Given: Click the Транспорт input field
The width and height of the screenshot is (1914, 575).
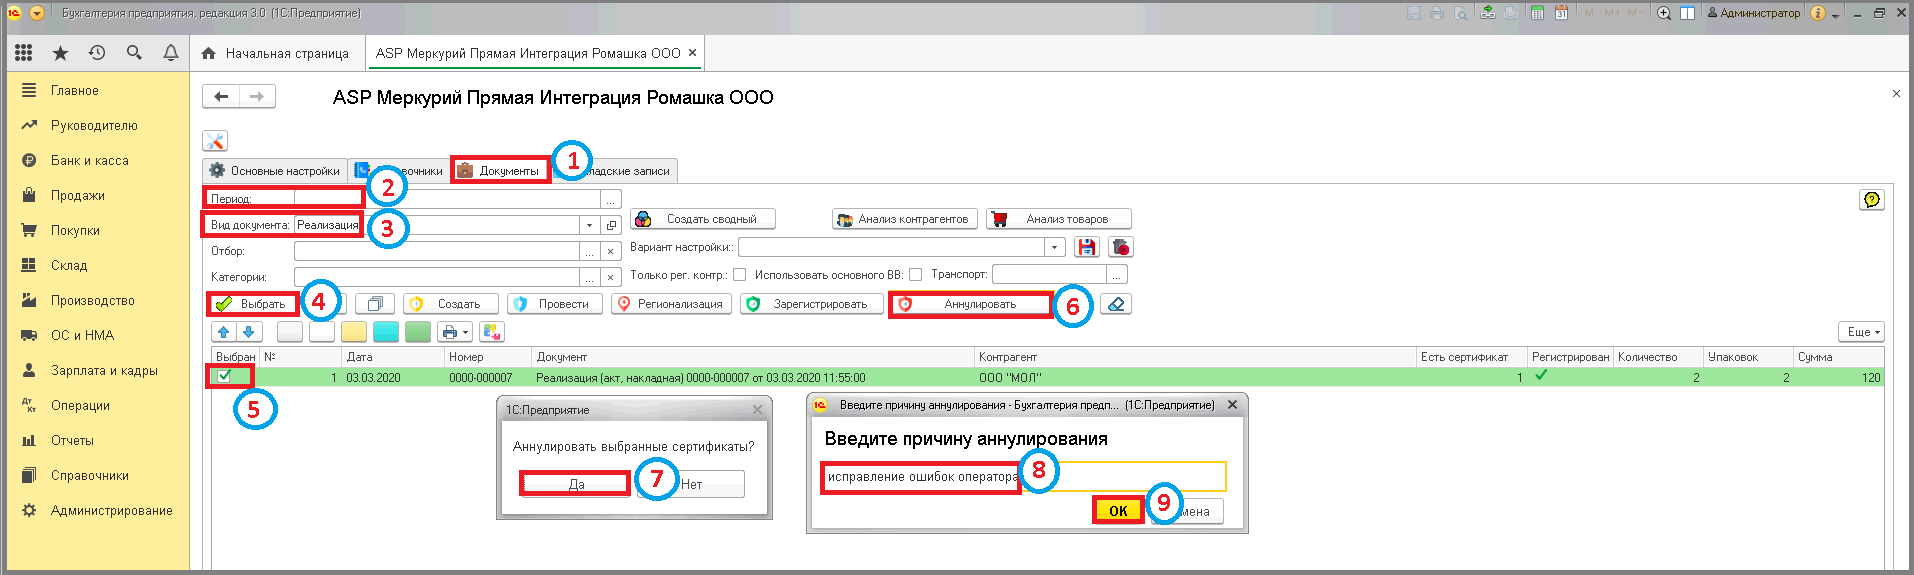Looking at the screenshot, I should (x=1049, y=274).
